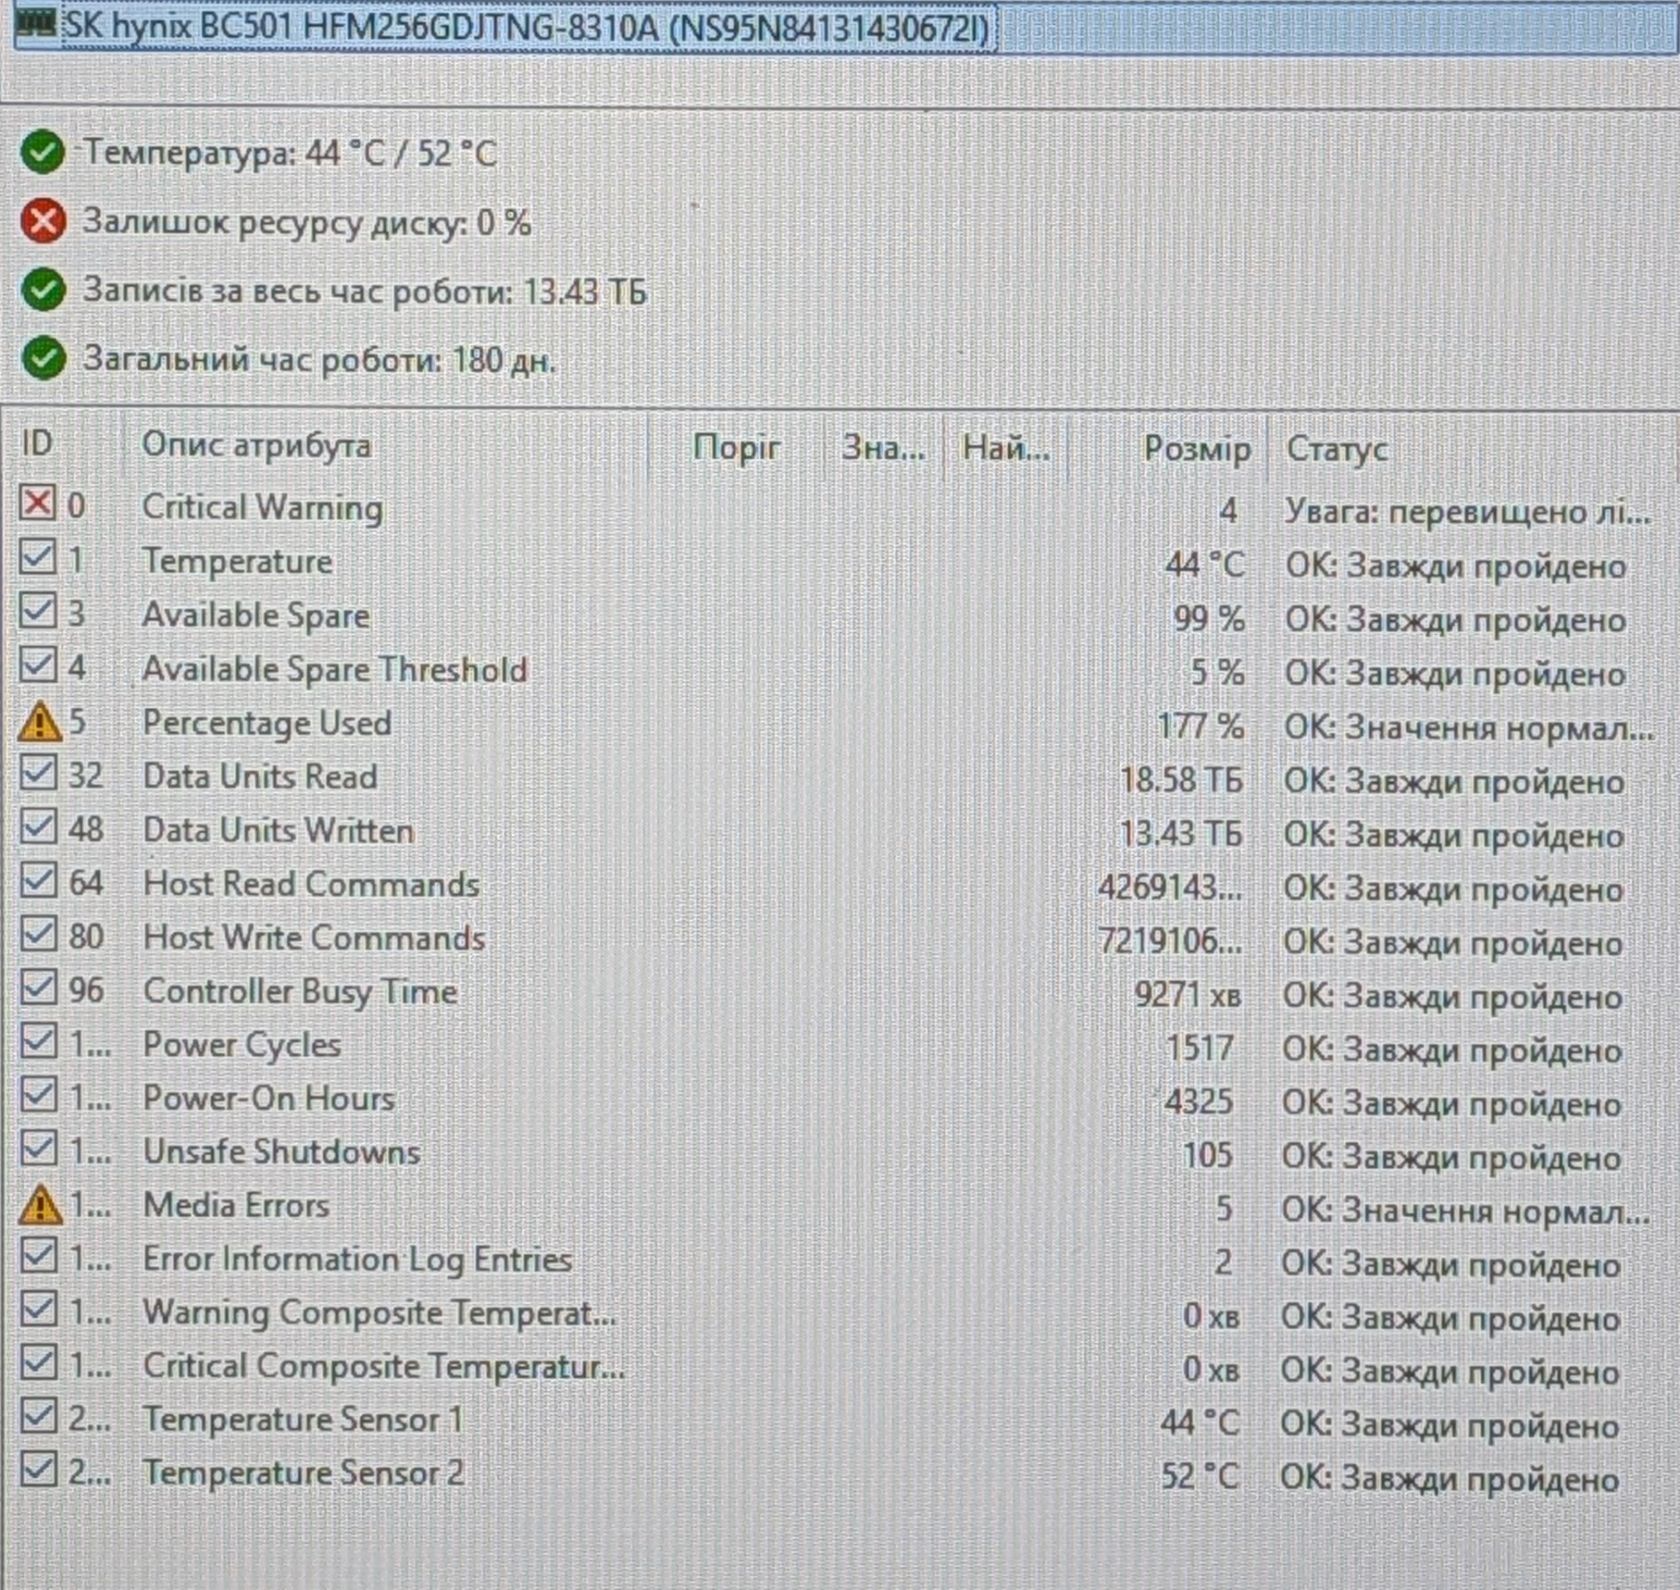
Task: Sort by the Поріг column header
Action: 736,447
